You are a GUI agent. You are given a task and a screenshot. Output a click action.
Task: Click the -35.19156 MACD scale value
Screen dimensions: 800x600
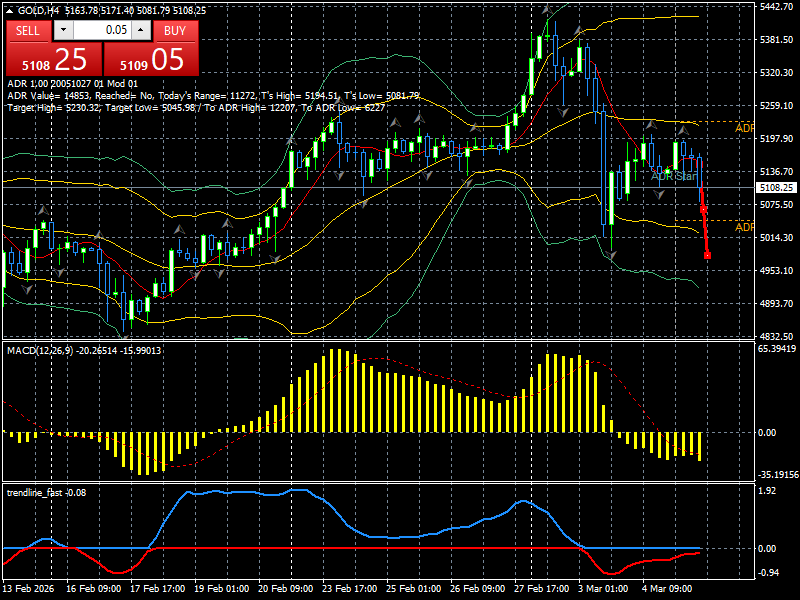778,474
